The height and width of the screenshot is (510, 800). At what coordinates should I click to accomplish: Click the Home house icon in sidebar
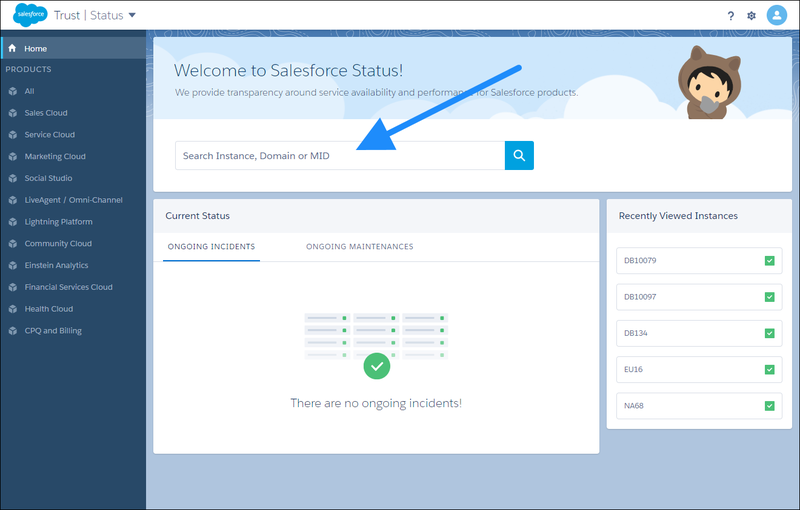[x=12, y=48]
